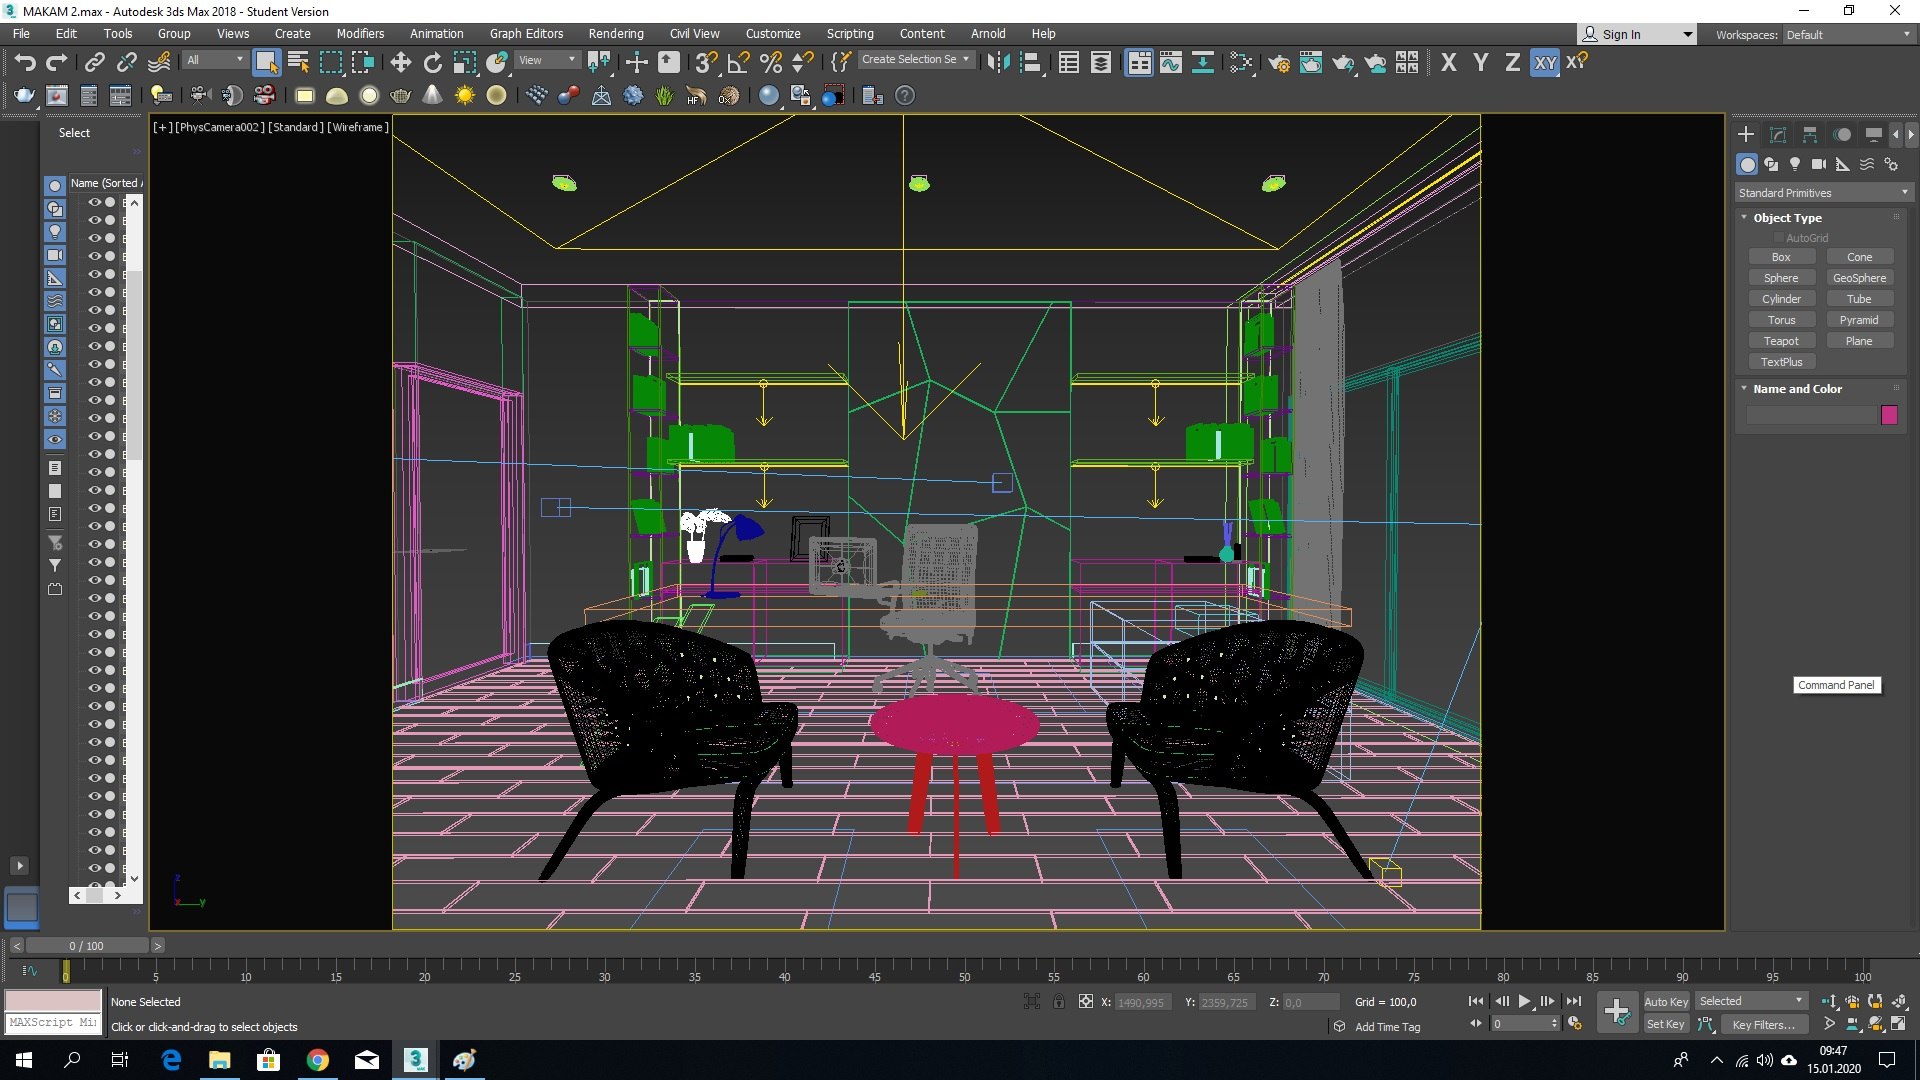Viewport: 1920px width, 1080px height.
Task: Open the Scripting menu
Action: coord(850,33)
